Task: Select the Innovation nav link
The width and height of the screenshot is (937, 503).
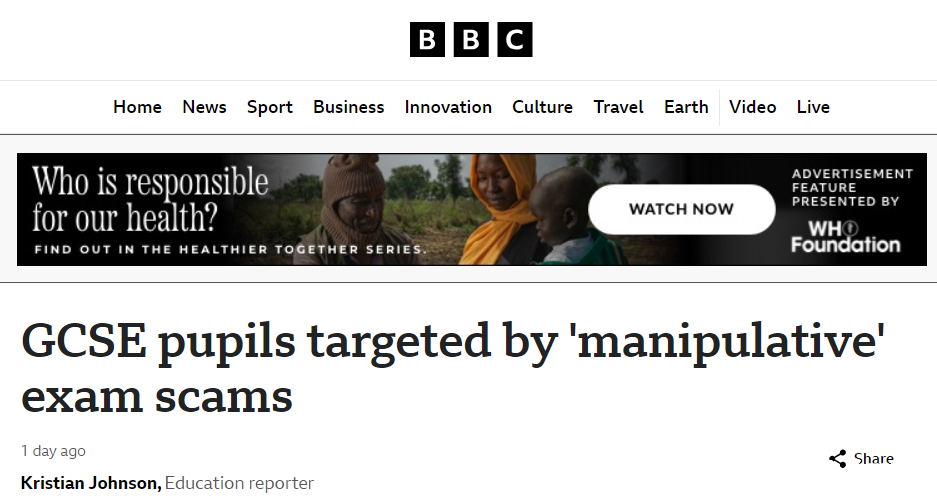Action: click(x=448, y=107)
